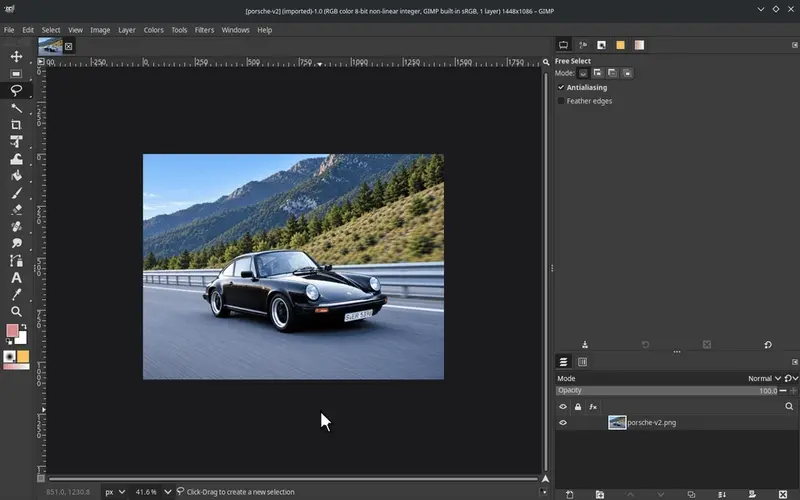The height and width of the screenshot is (500, 800).
Task: Open the Select menu
Action: tap(51, 30)
